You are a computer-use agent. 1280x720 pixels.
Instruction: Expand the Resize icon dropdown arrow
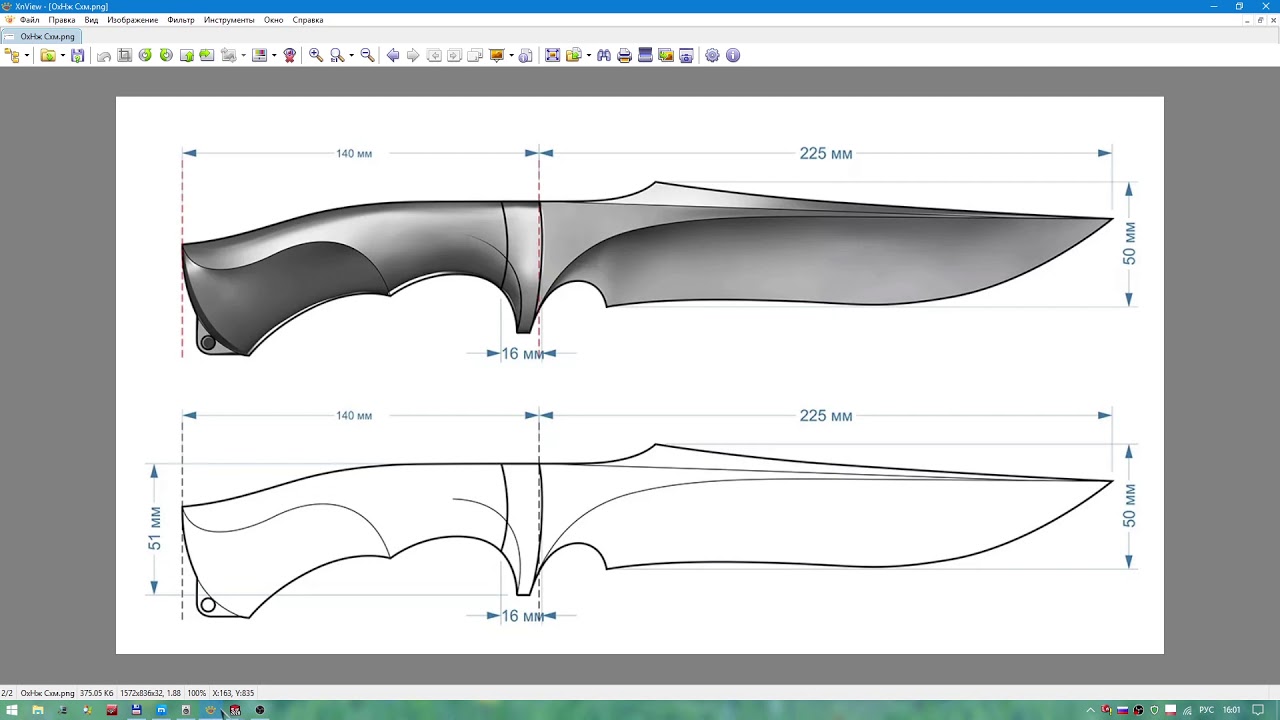tap(243, 56)
